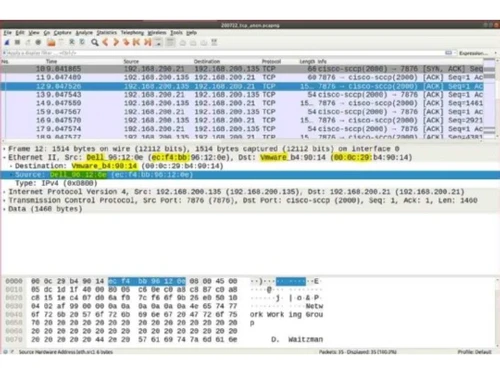This screenshot has height=375, width=500.
Task: Open expert information icon in status bar
Action: [x=5, y=352]
